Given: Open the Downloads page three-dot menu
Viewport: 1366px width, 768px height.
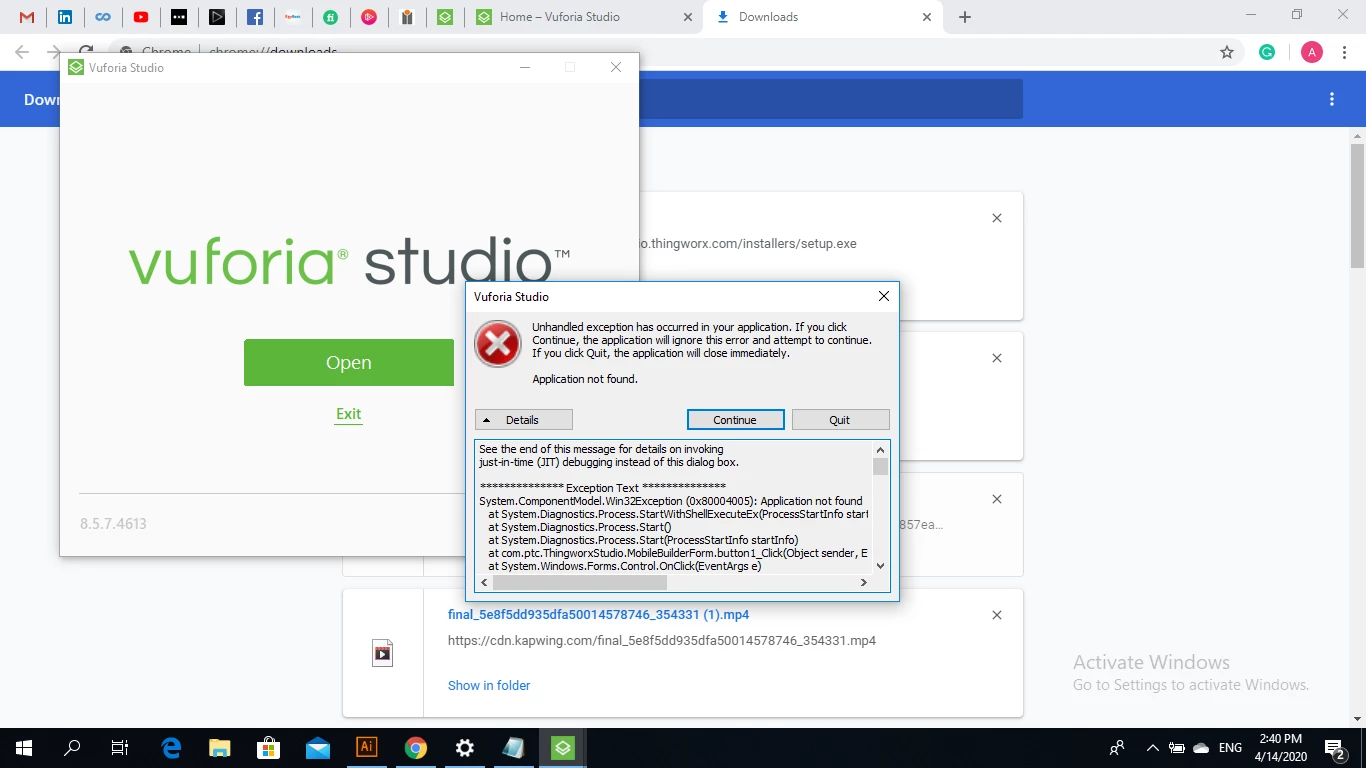Looking at the screenshot, I should (x=1332, y=99).
